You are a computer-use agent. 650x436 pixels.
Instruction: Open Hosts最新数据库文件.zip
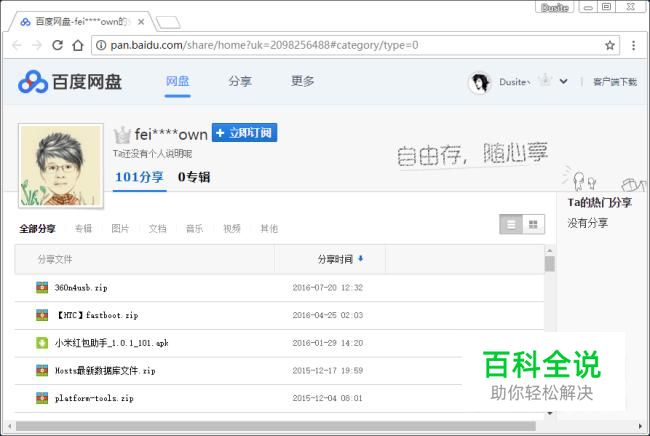coord(105,371)
